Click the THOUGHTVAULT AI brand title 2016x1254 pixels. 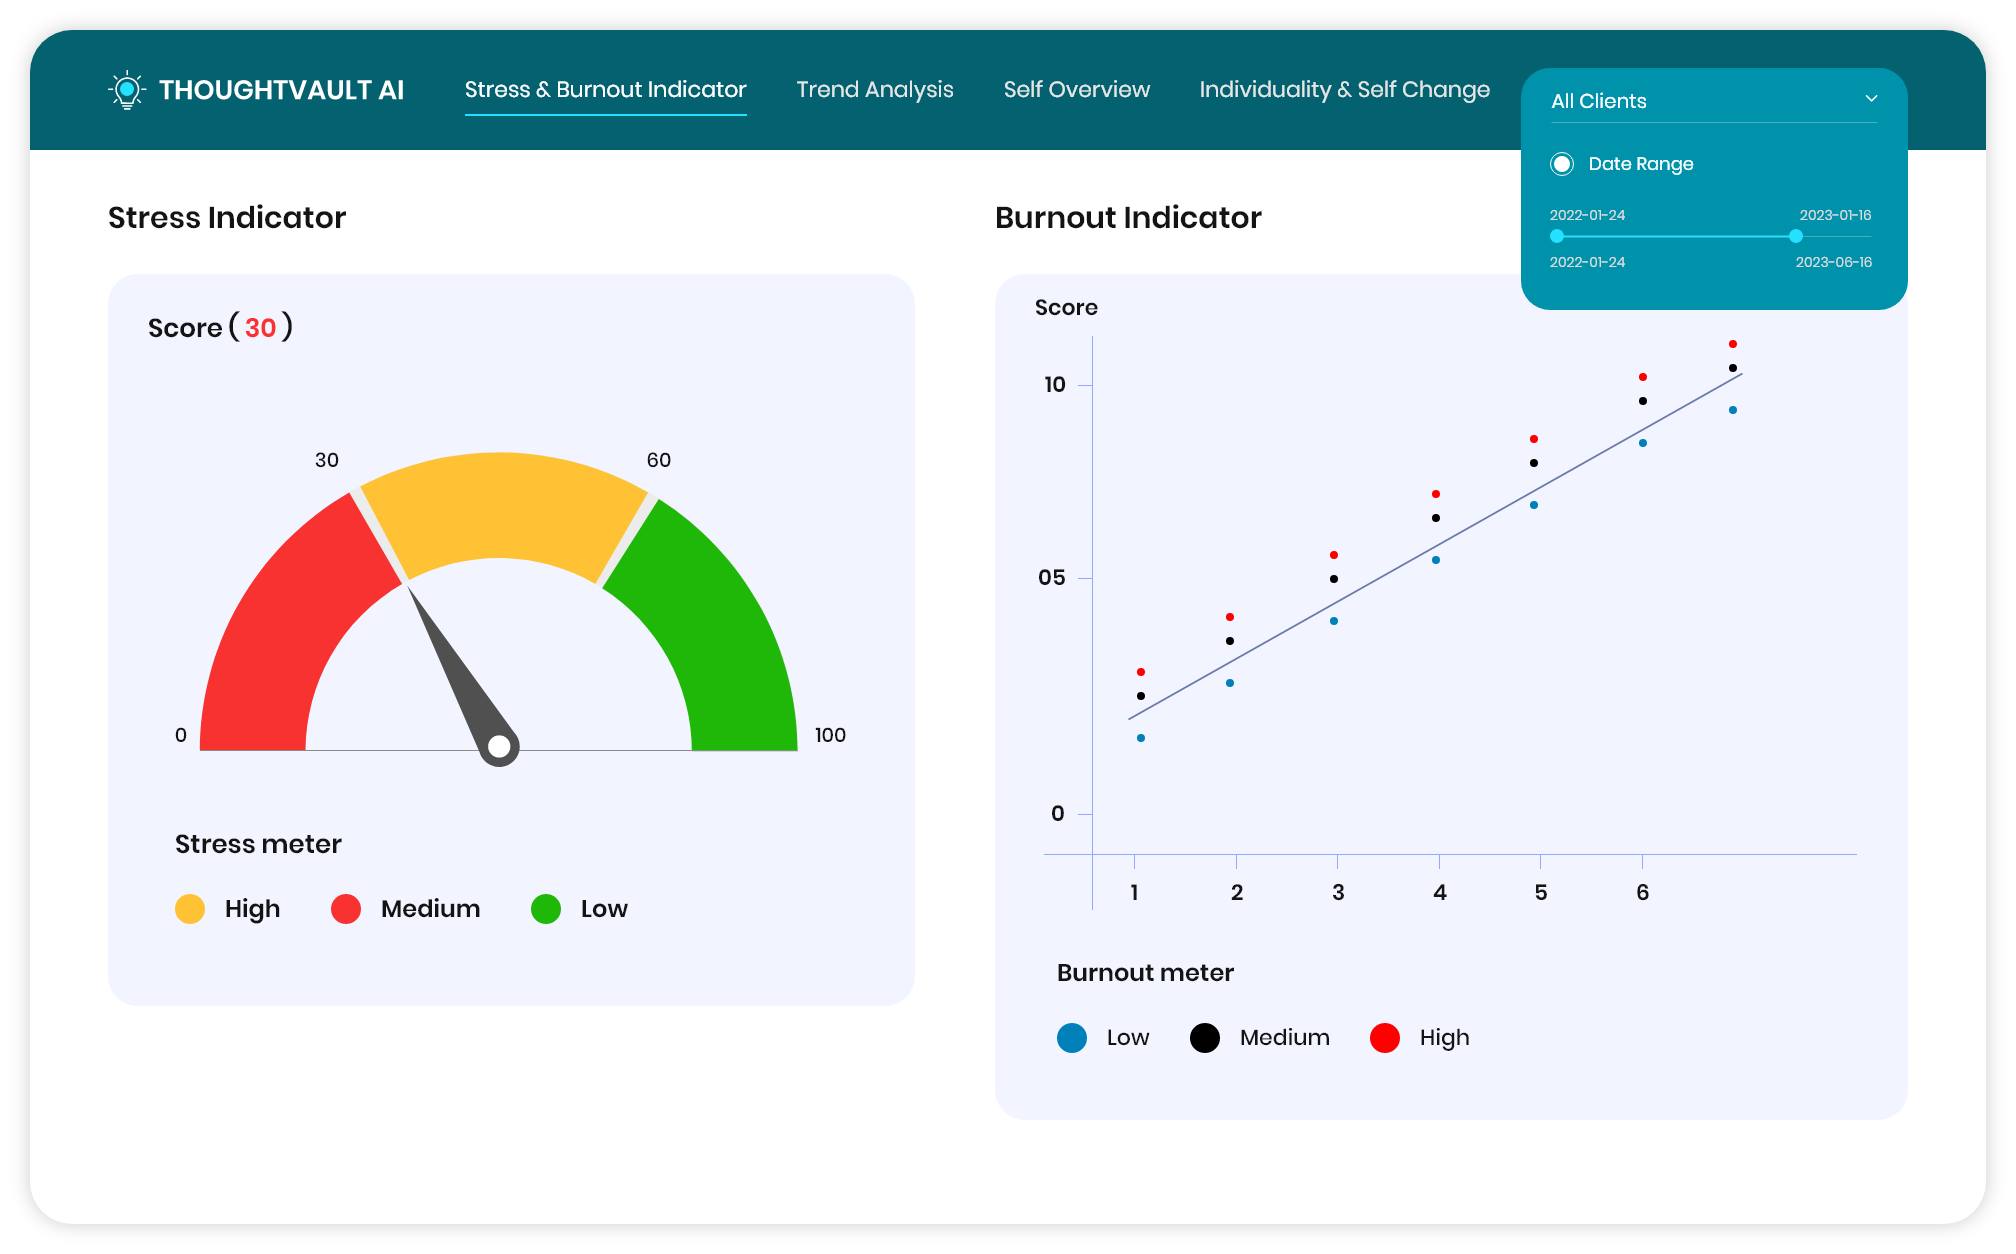[x=282, y=90]
